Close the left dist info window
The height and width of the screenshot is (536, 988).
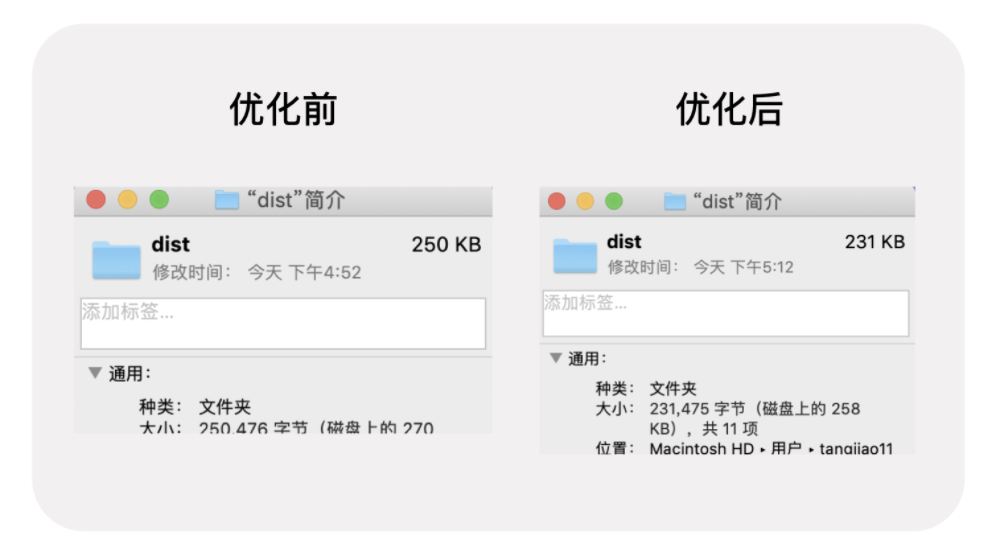pos(96,200)
